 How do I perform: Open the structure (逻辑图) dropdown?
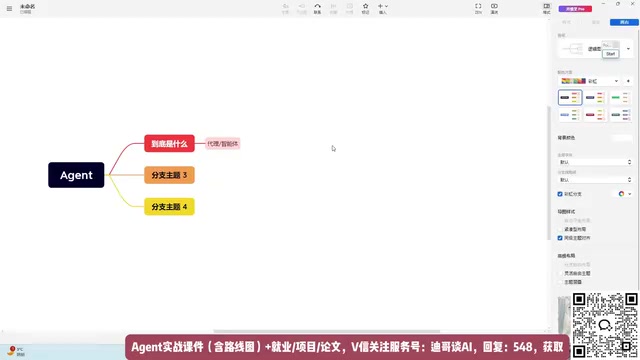click(628, 49)
